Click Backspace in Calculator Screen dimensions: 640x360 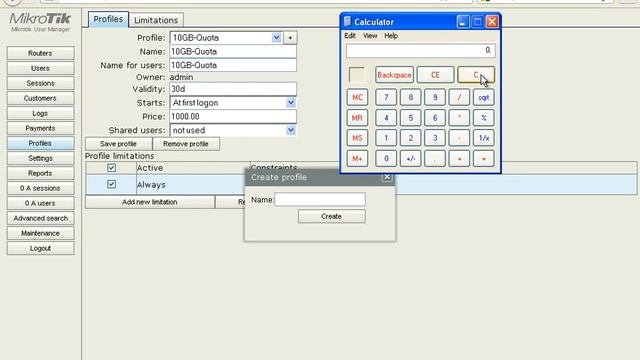394,75
